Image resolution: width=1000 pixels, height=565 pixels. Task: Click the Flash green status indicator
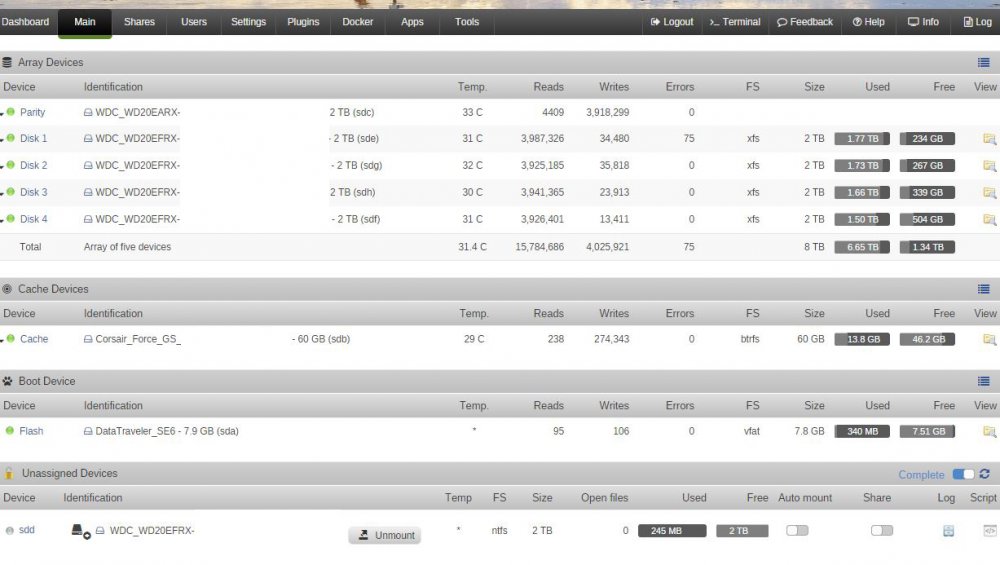10,430
